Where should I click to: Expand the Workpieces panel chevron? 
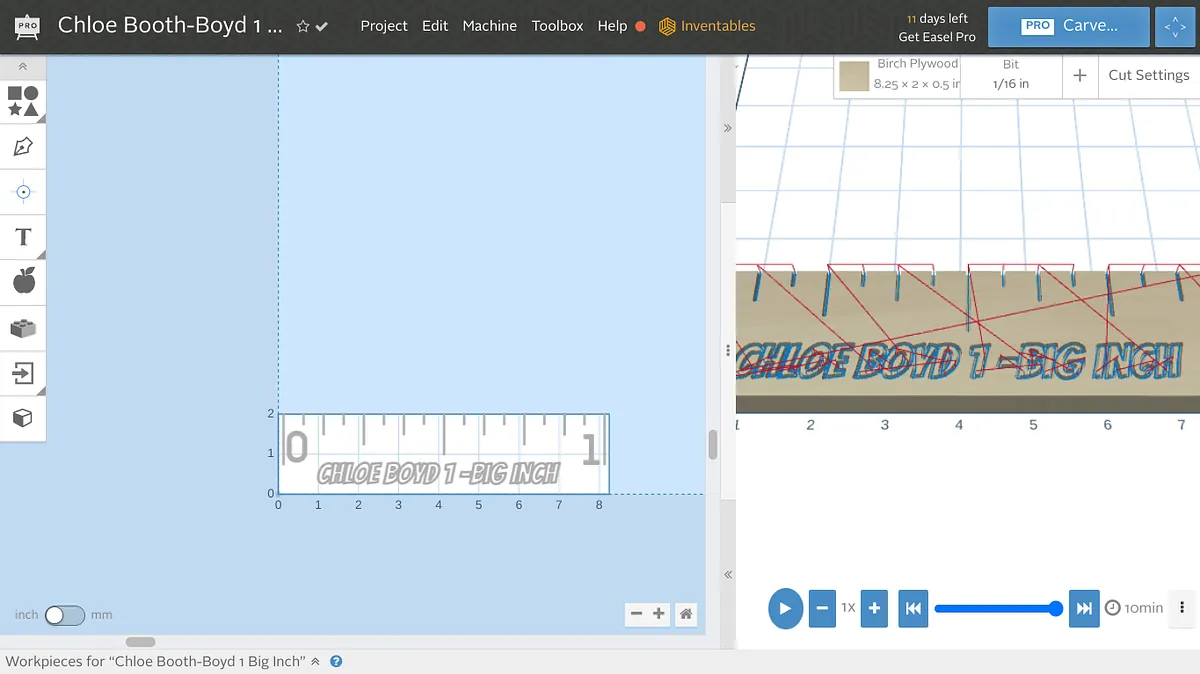[x=316, y=661]
